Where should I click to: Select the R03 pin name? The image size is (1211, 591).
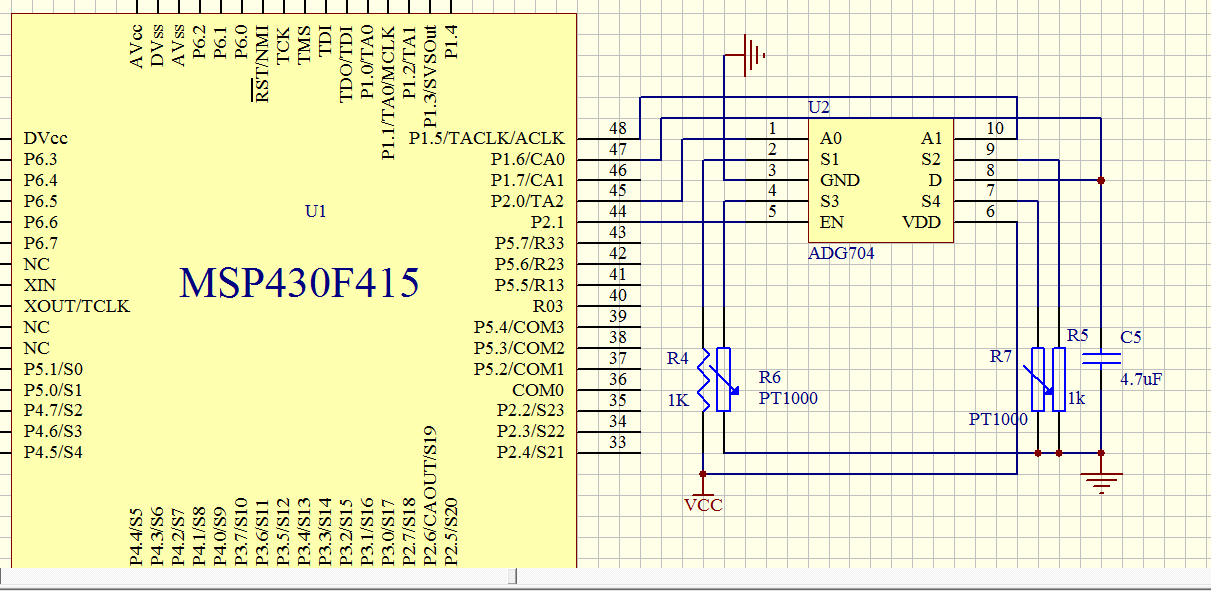coord(549,306)
